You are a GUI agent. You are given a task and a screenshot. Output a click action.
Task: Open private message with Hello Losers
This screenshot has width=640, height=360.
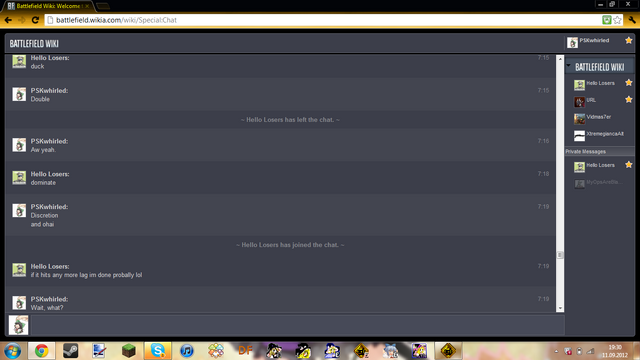(x=599, y=166)
